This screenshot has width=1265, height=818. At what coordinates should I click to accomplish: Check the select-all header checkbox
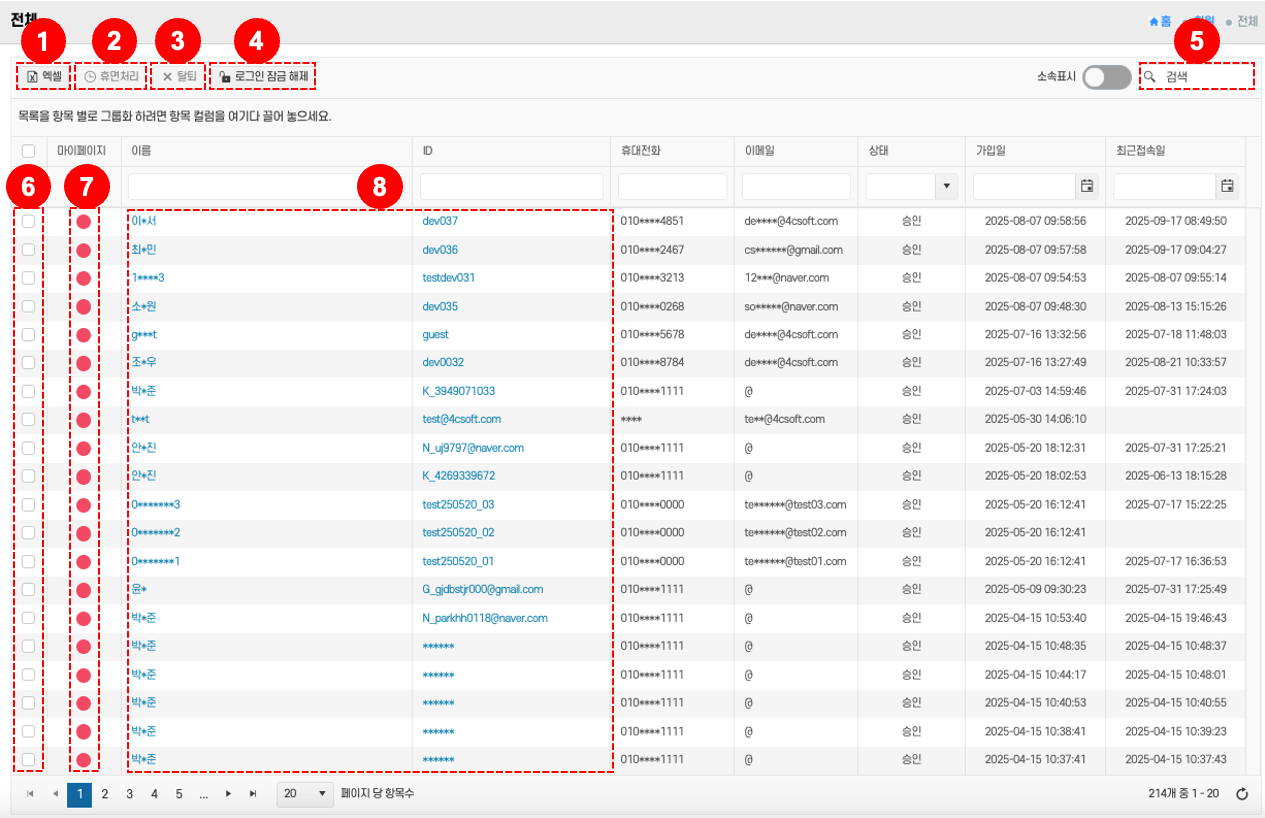29,150
